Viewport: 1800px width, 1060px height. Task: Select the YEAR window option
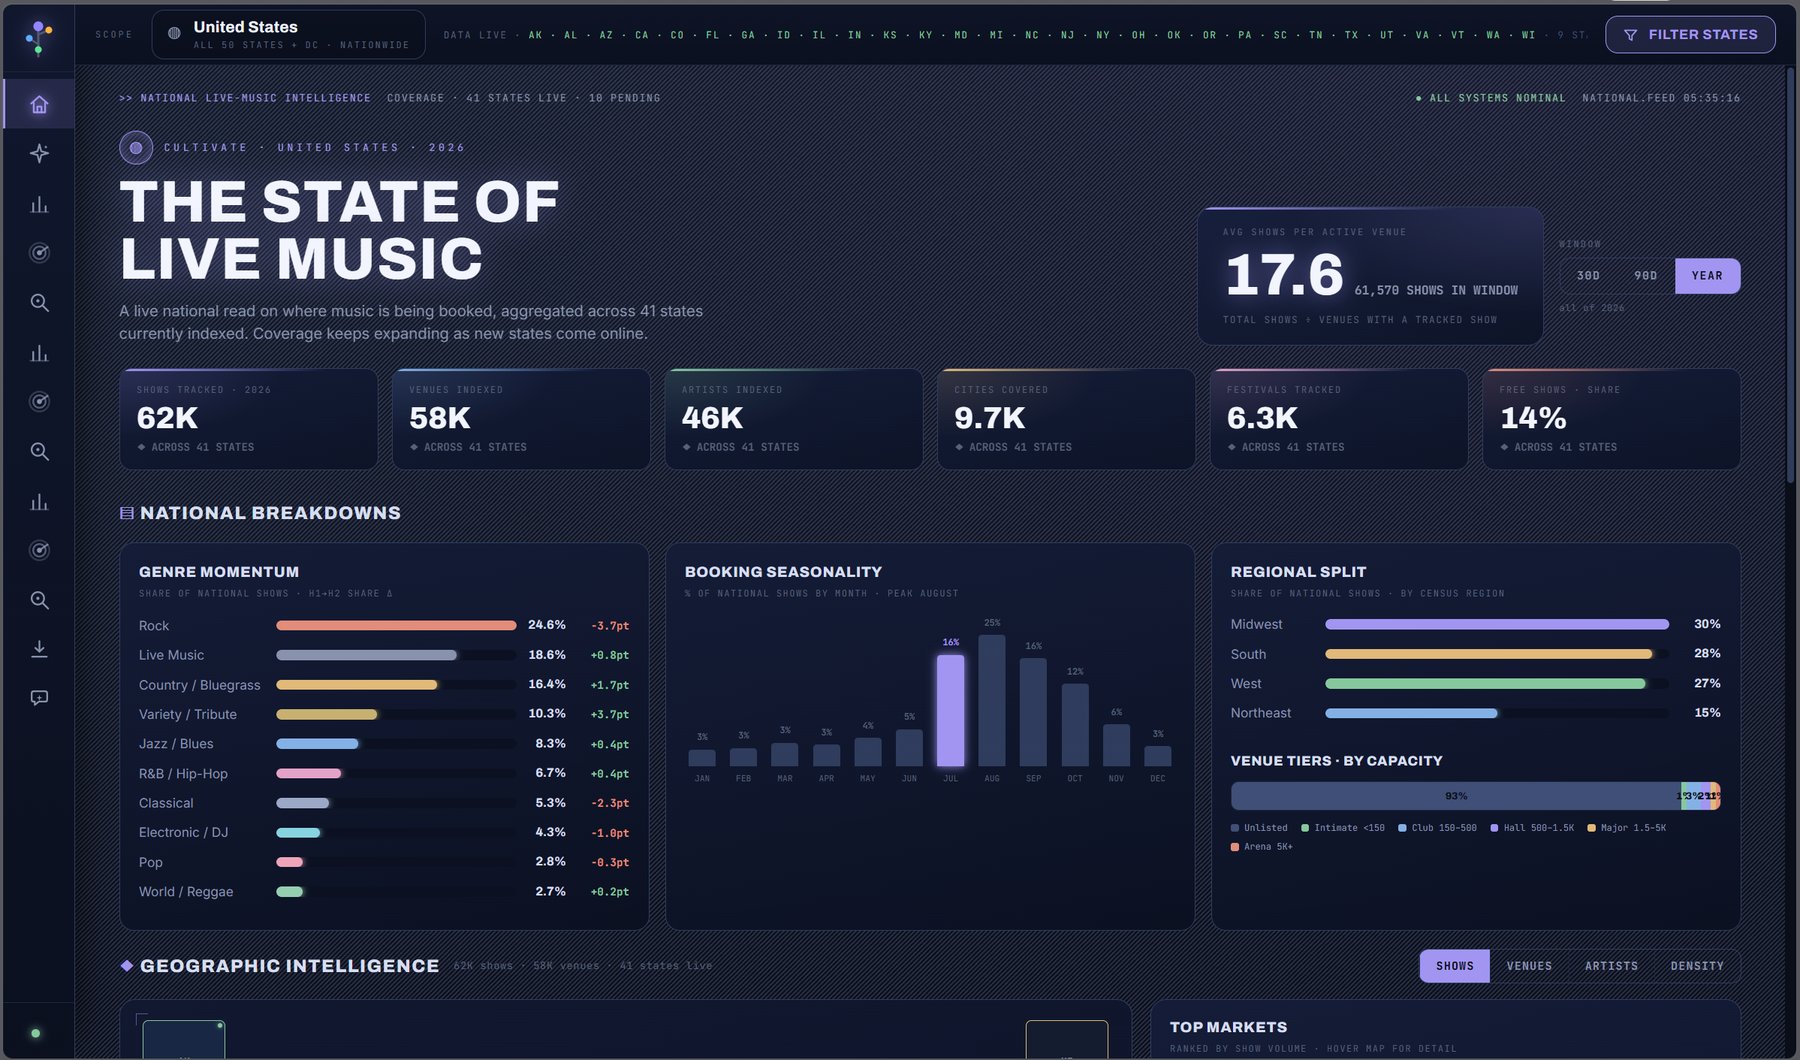[1707, 276]
